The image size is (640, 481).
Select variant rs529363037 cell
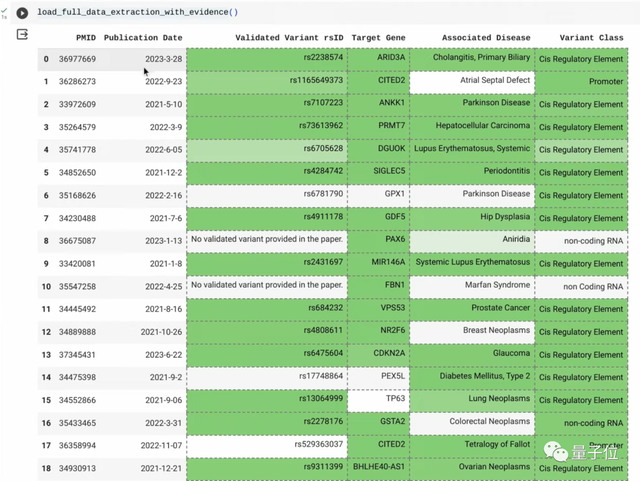point(267,446)
